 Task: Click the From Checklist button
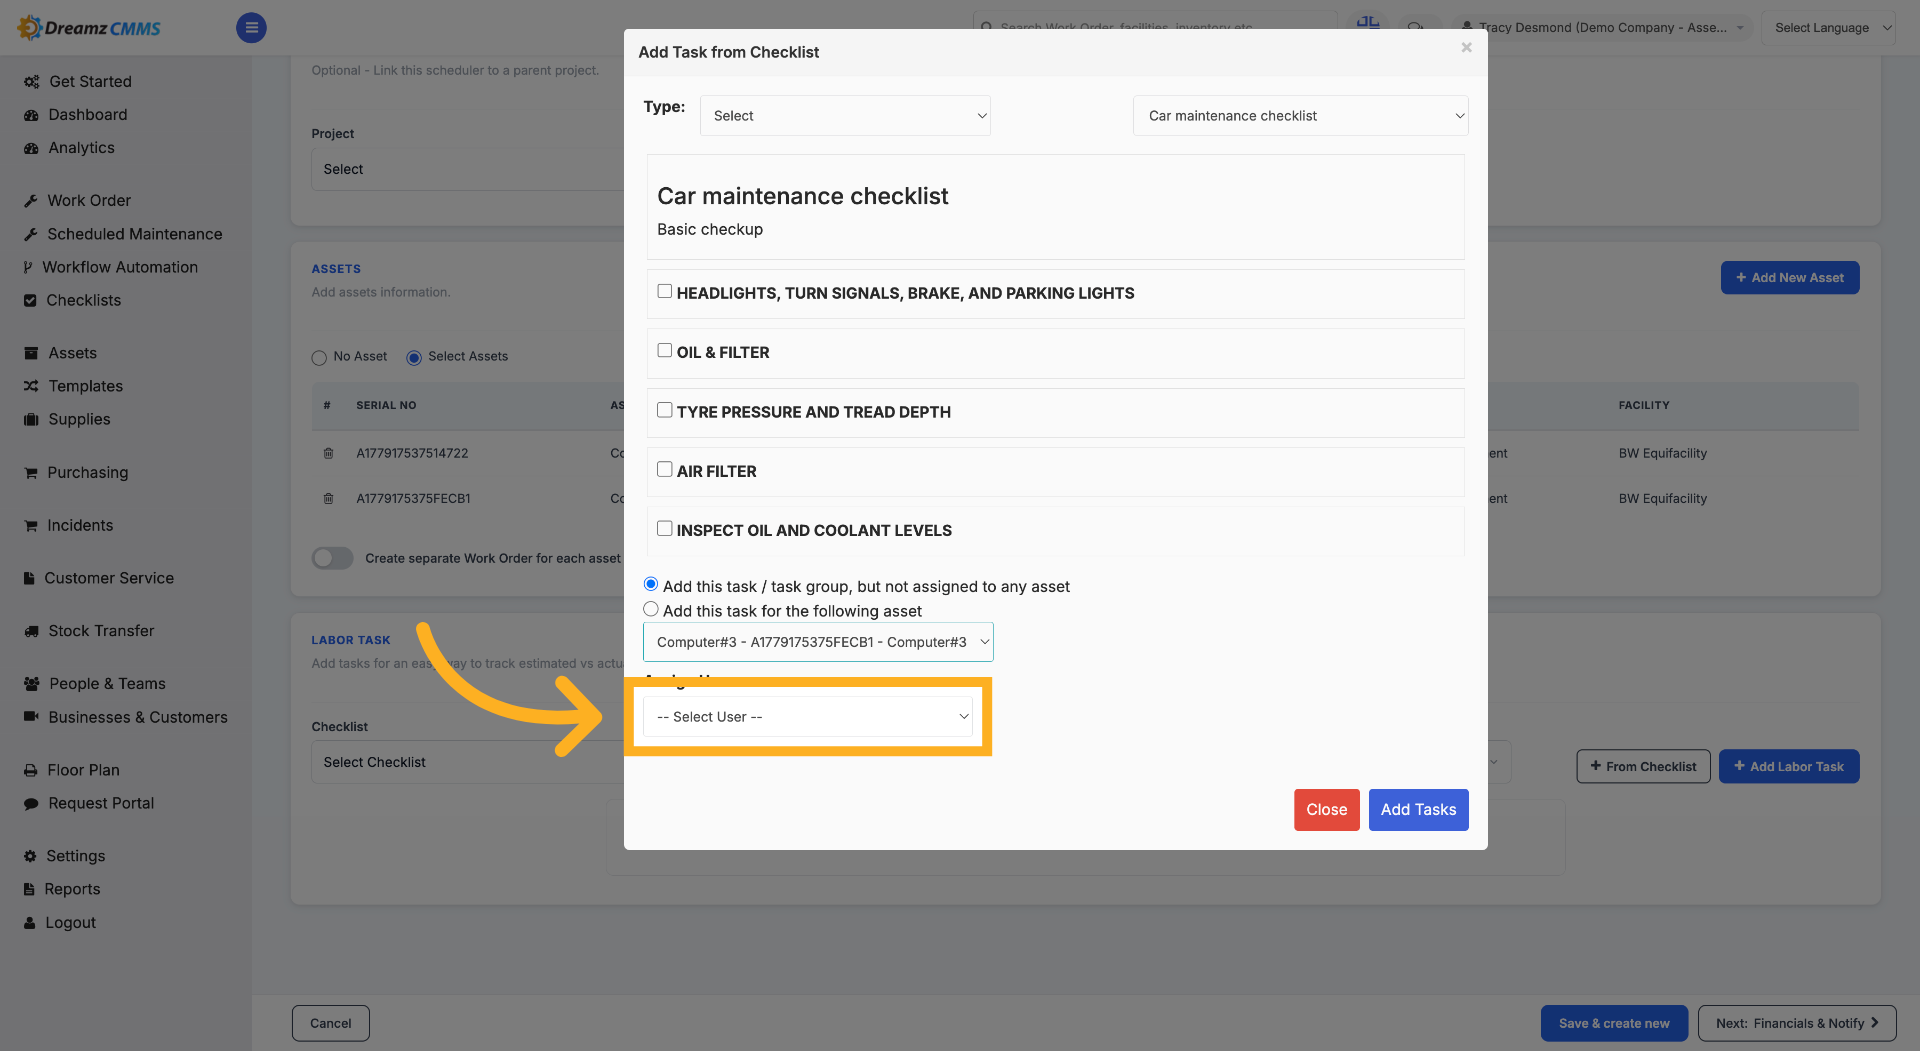coord(1643,767)
